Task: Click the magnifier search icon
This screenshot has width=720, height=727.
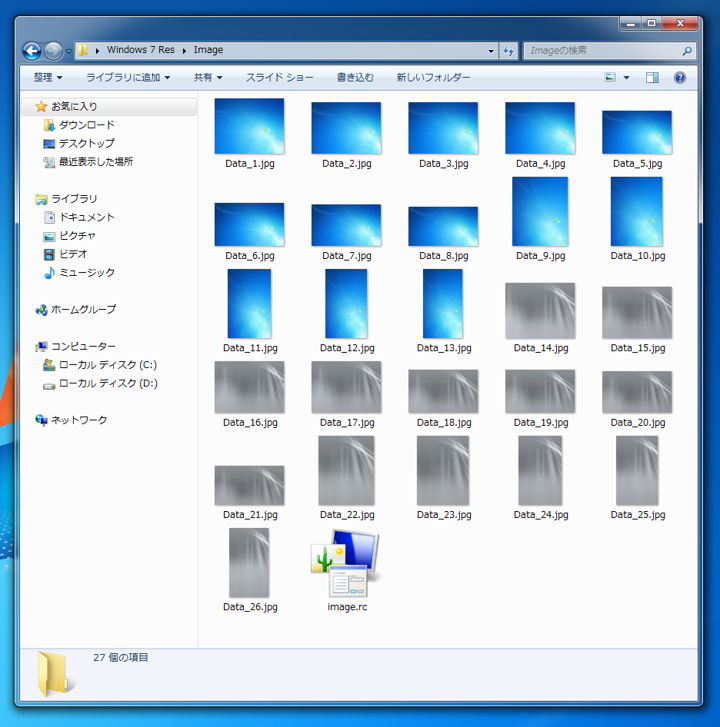Action: (x=687, y=51)
